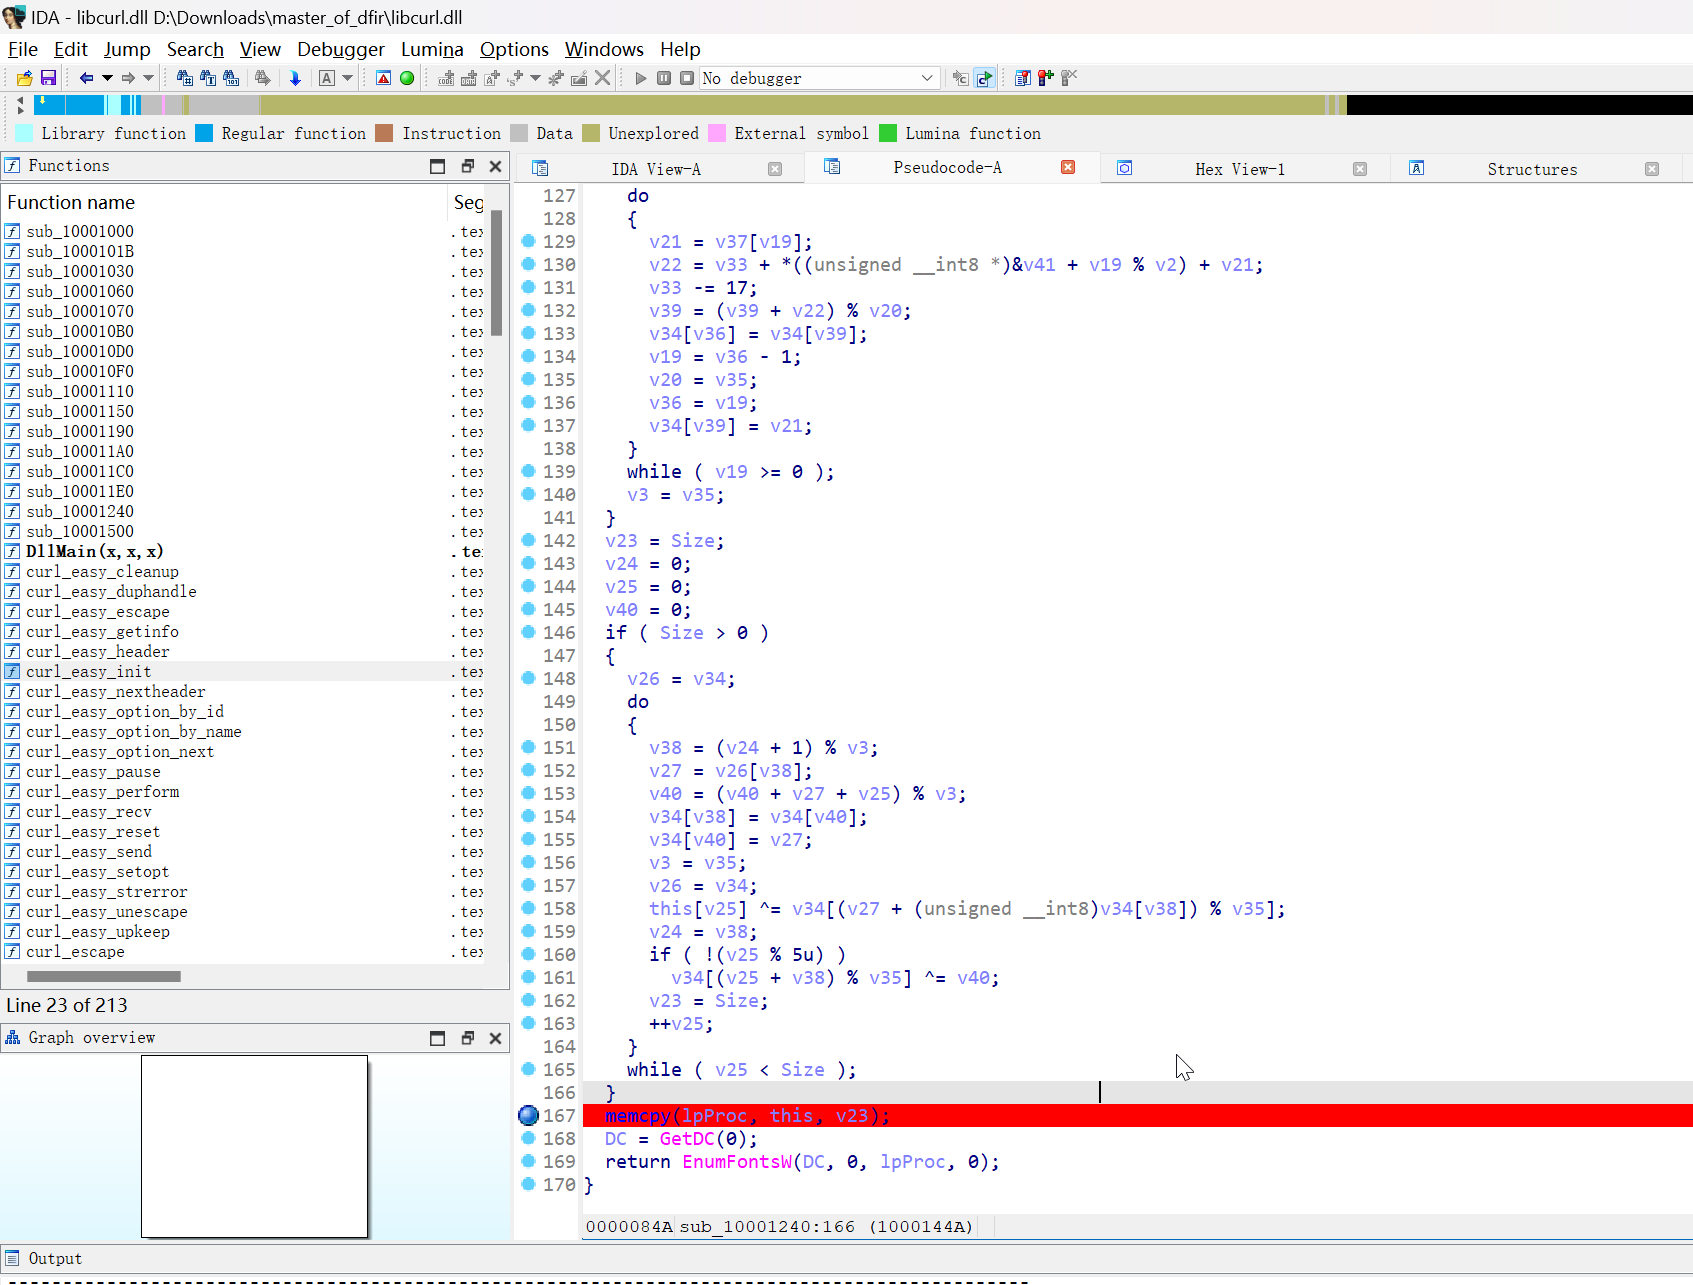1693x1285 pixels.
Task: Open the Debugger menu
Action: click(341, 49)
